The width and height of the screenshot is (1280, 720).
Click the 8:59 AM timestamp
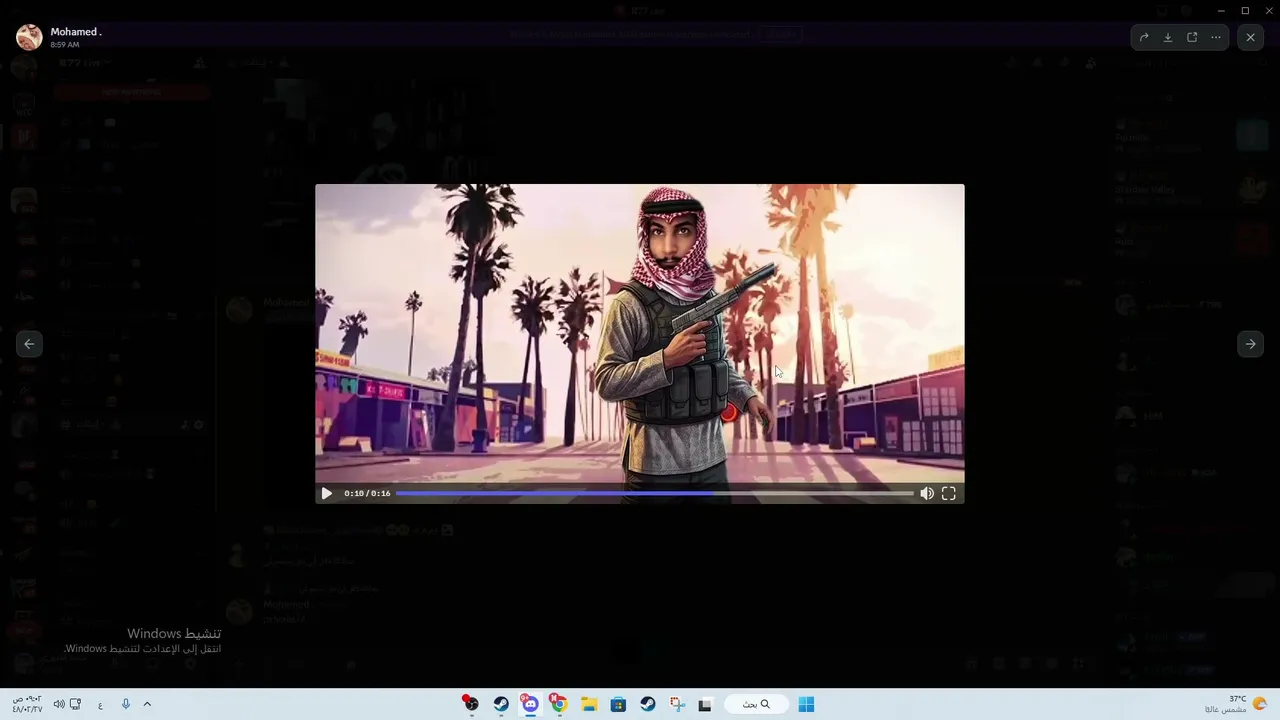(65, 45)
